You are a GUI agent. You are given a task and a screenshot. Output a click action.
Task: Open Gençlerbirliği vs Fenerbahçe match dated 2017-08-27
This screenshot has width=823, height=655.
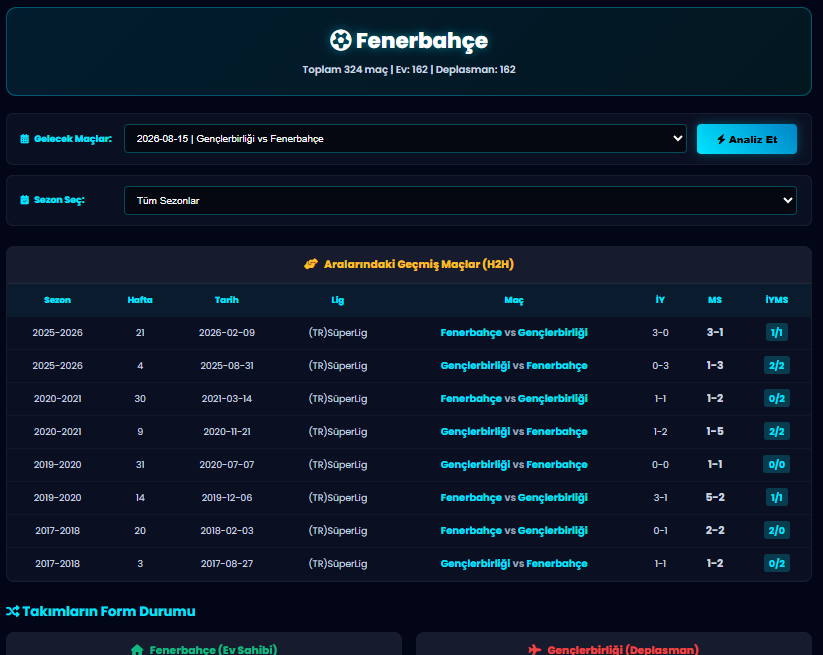(514, 564)
